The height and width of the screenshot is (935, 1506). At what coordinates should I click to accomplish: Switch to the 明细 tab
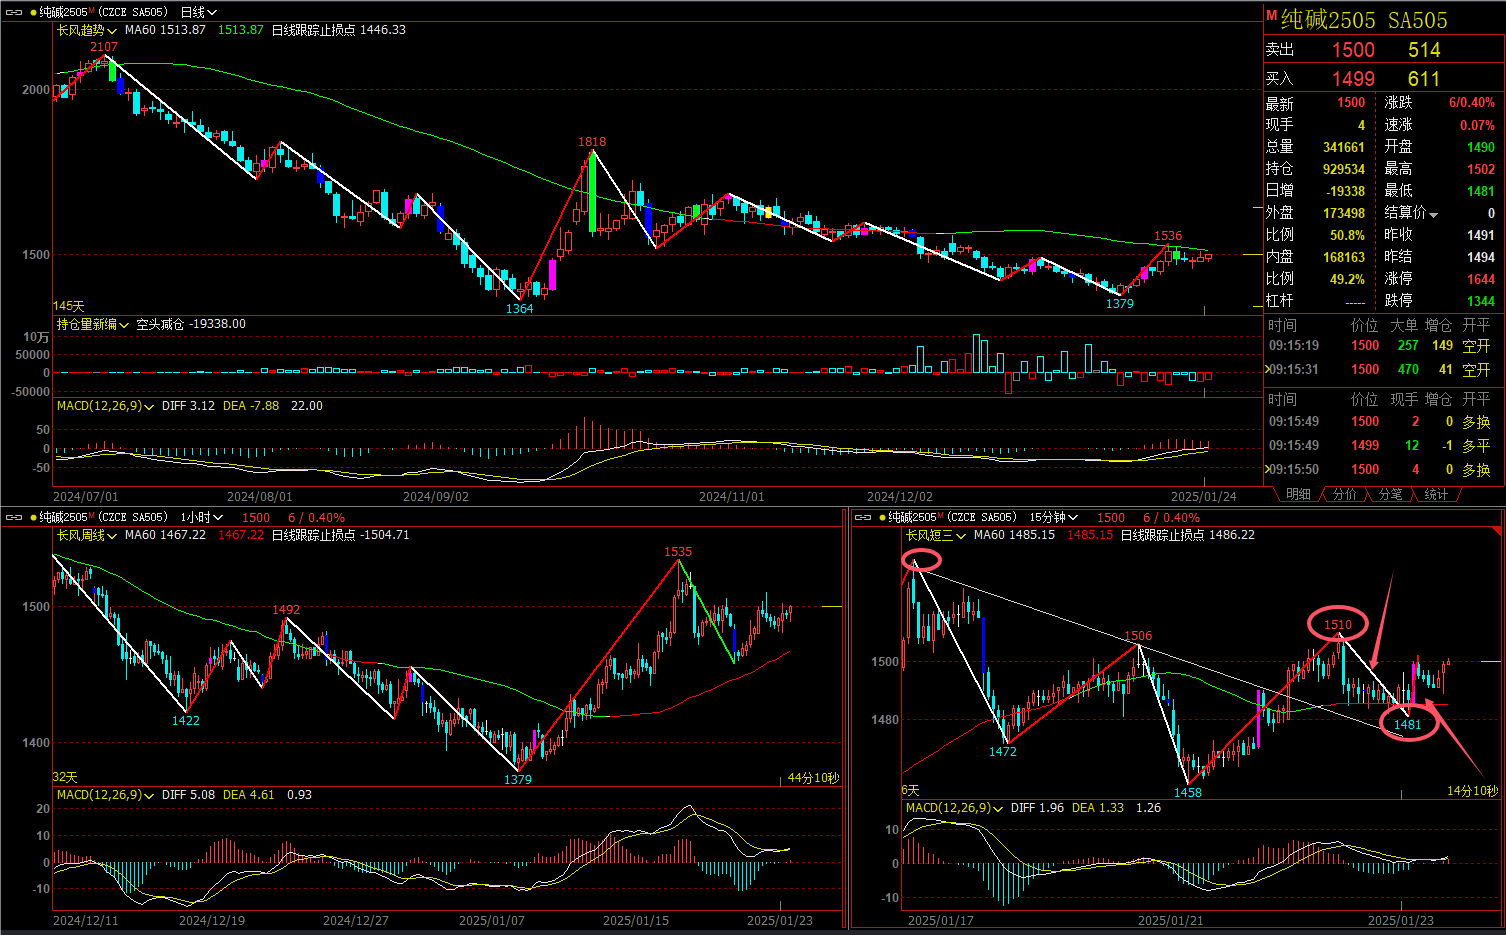(x=1298, y=494)
